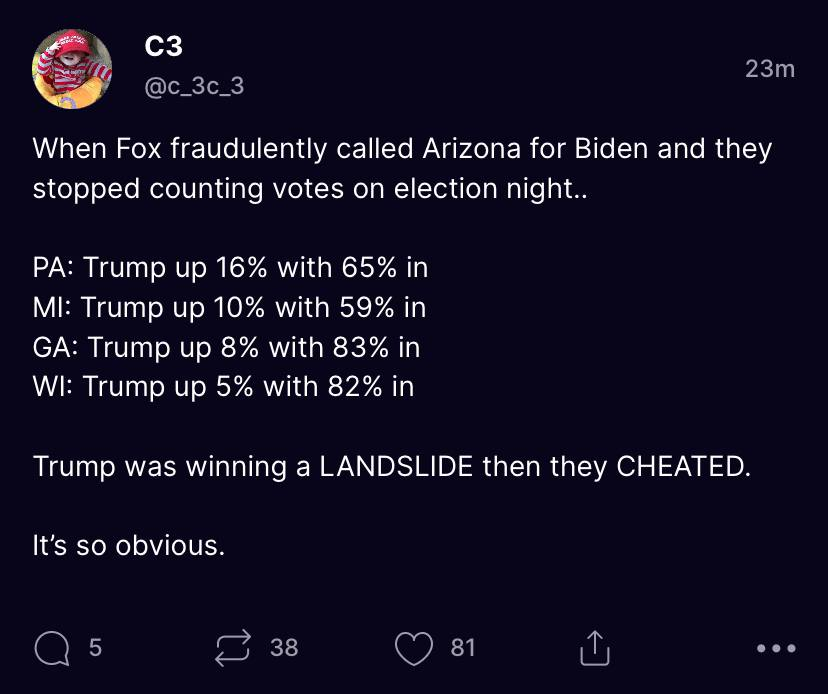The height and width of the screenshot is (694, 828).
Task: Like the post with the heart icon
Action: tap(412, 649)
